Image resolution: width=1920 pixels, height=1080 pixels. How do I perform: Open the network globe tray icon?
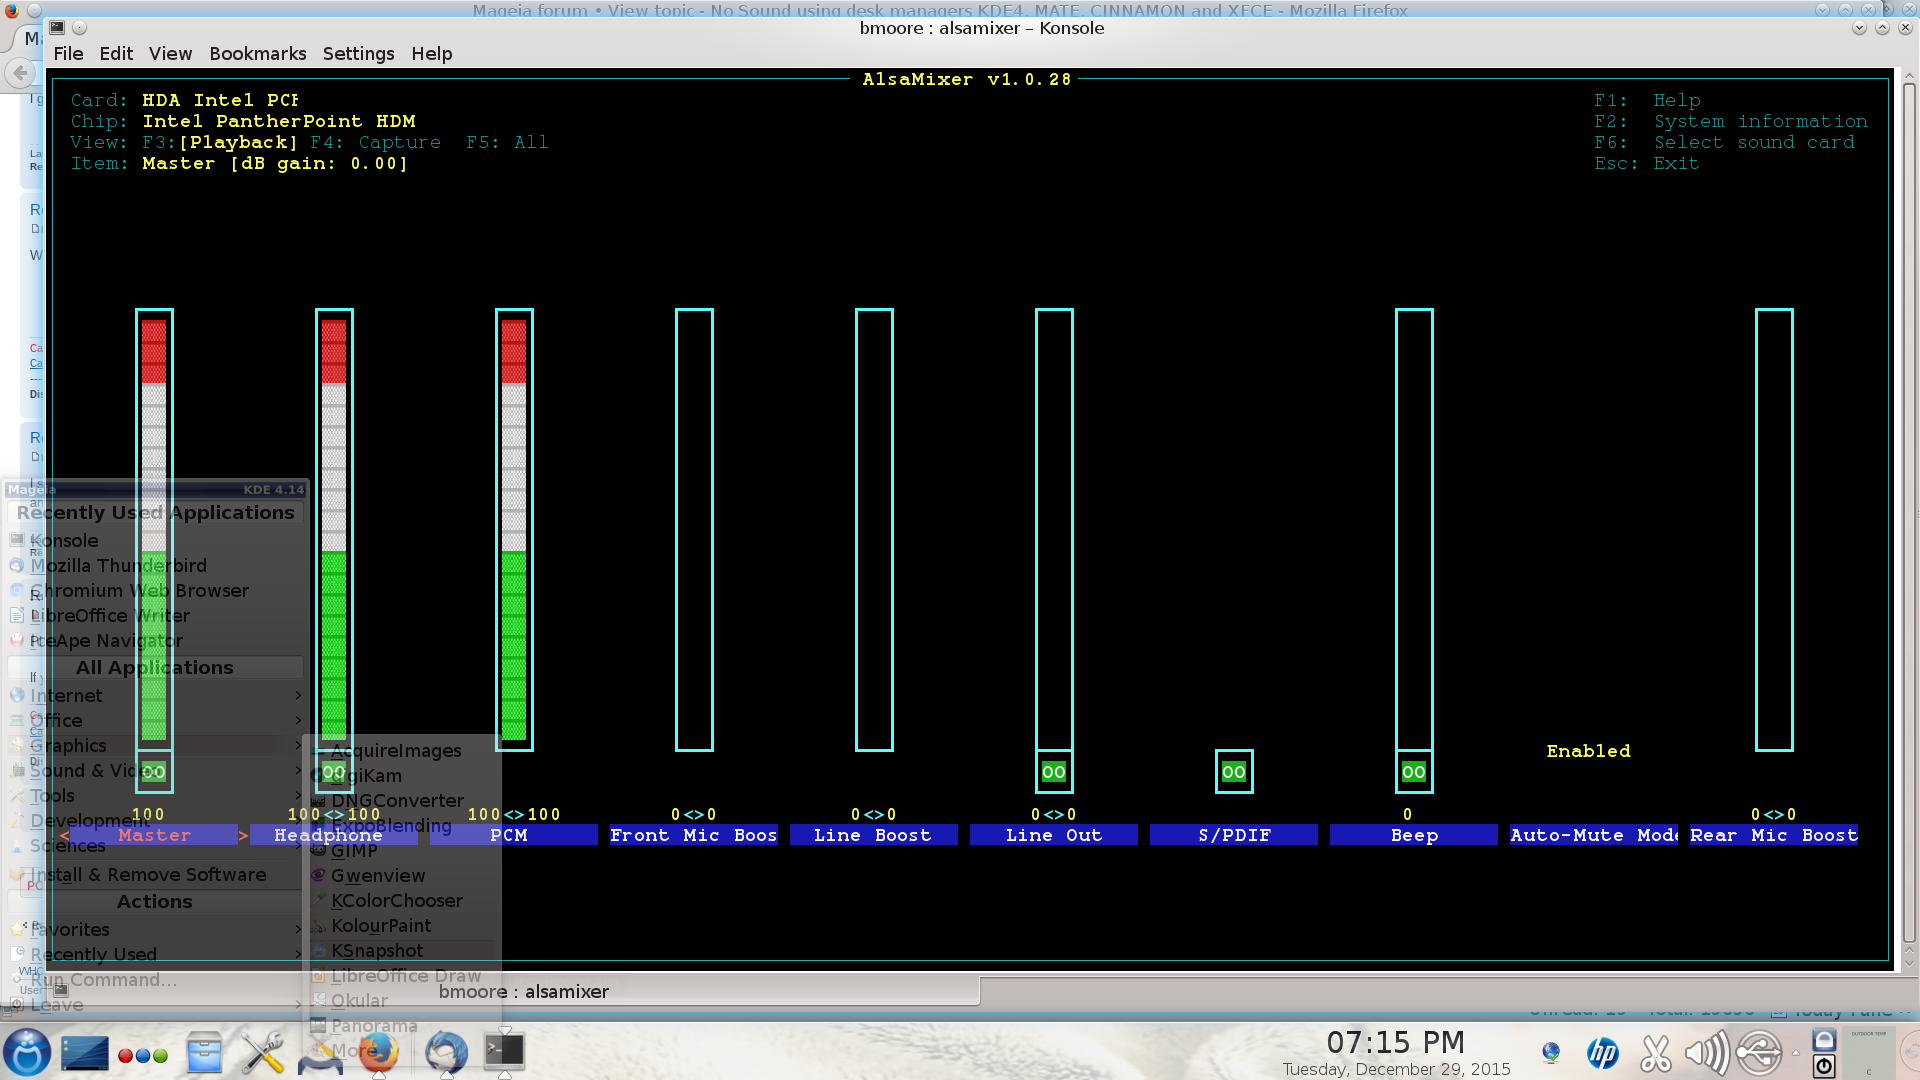[x=1551, y=1052]
